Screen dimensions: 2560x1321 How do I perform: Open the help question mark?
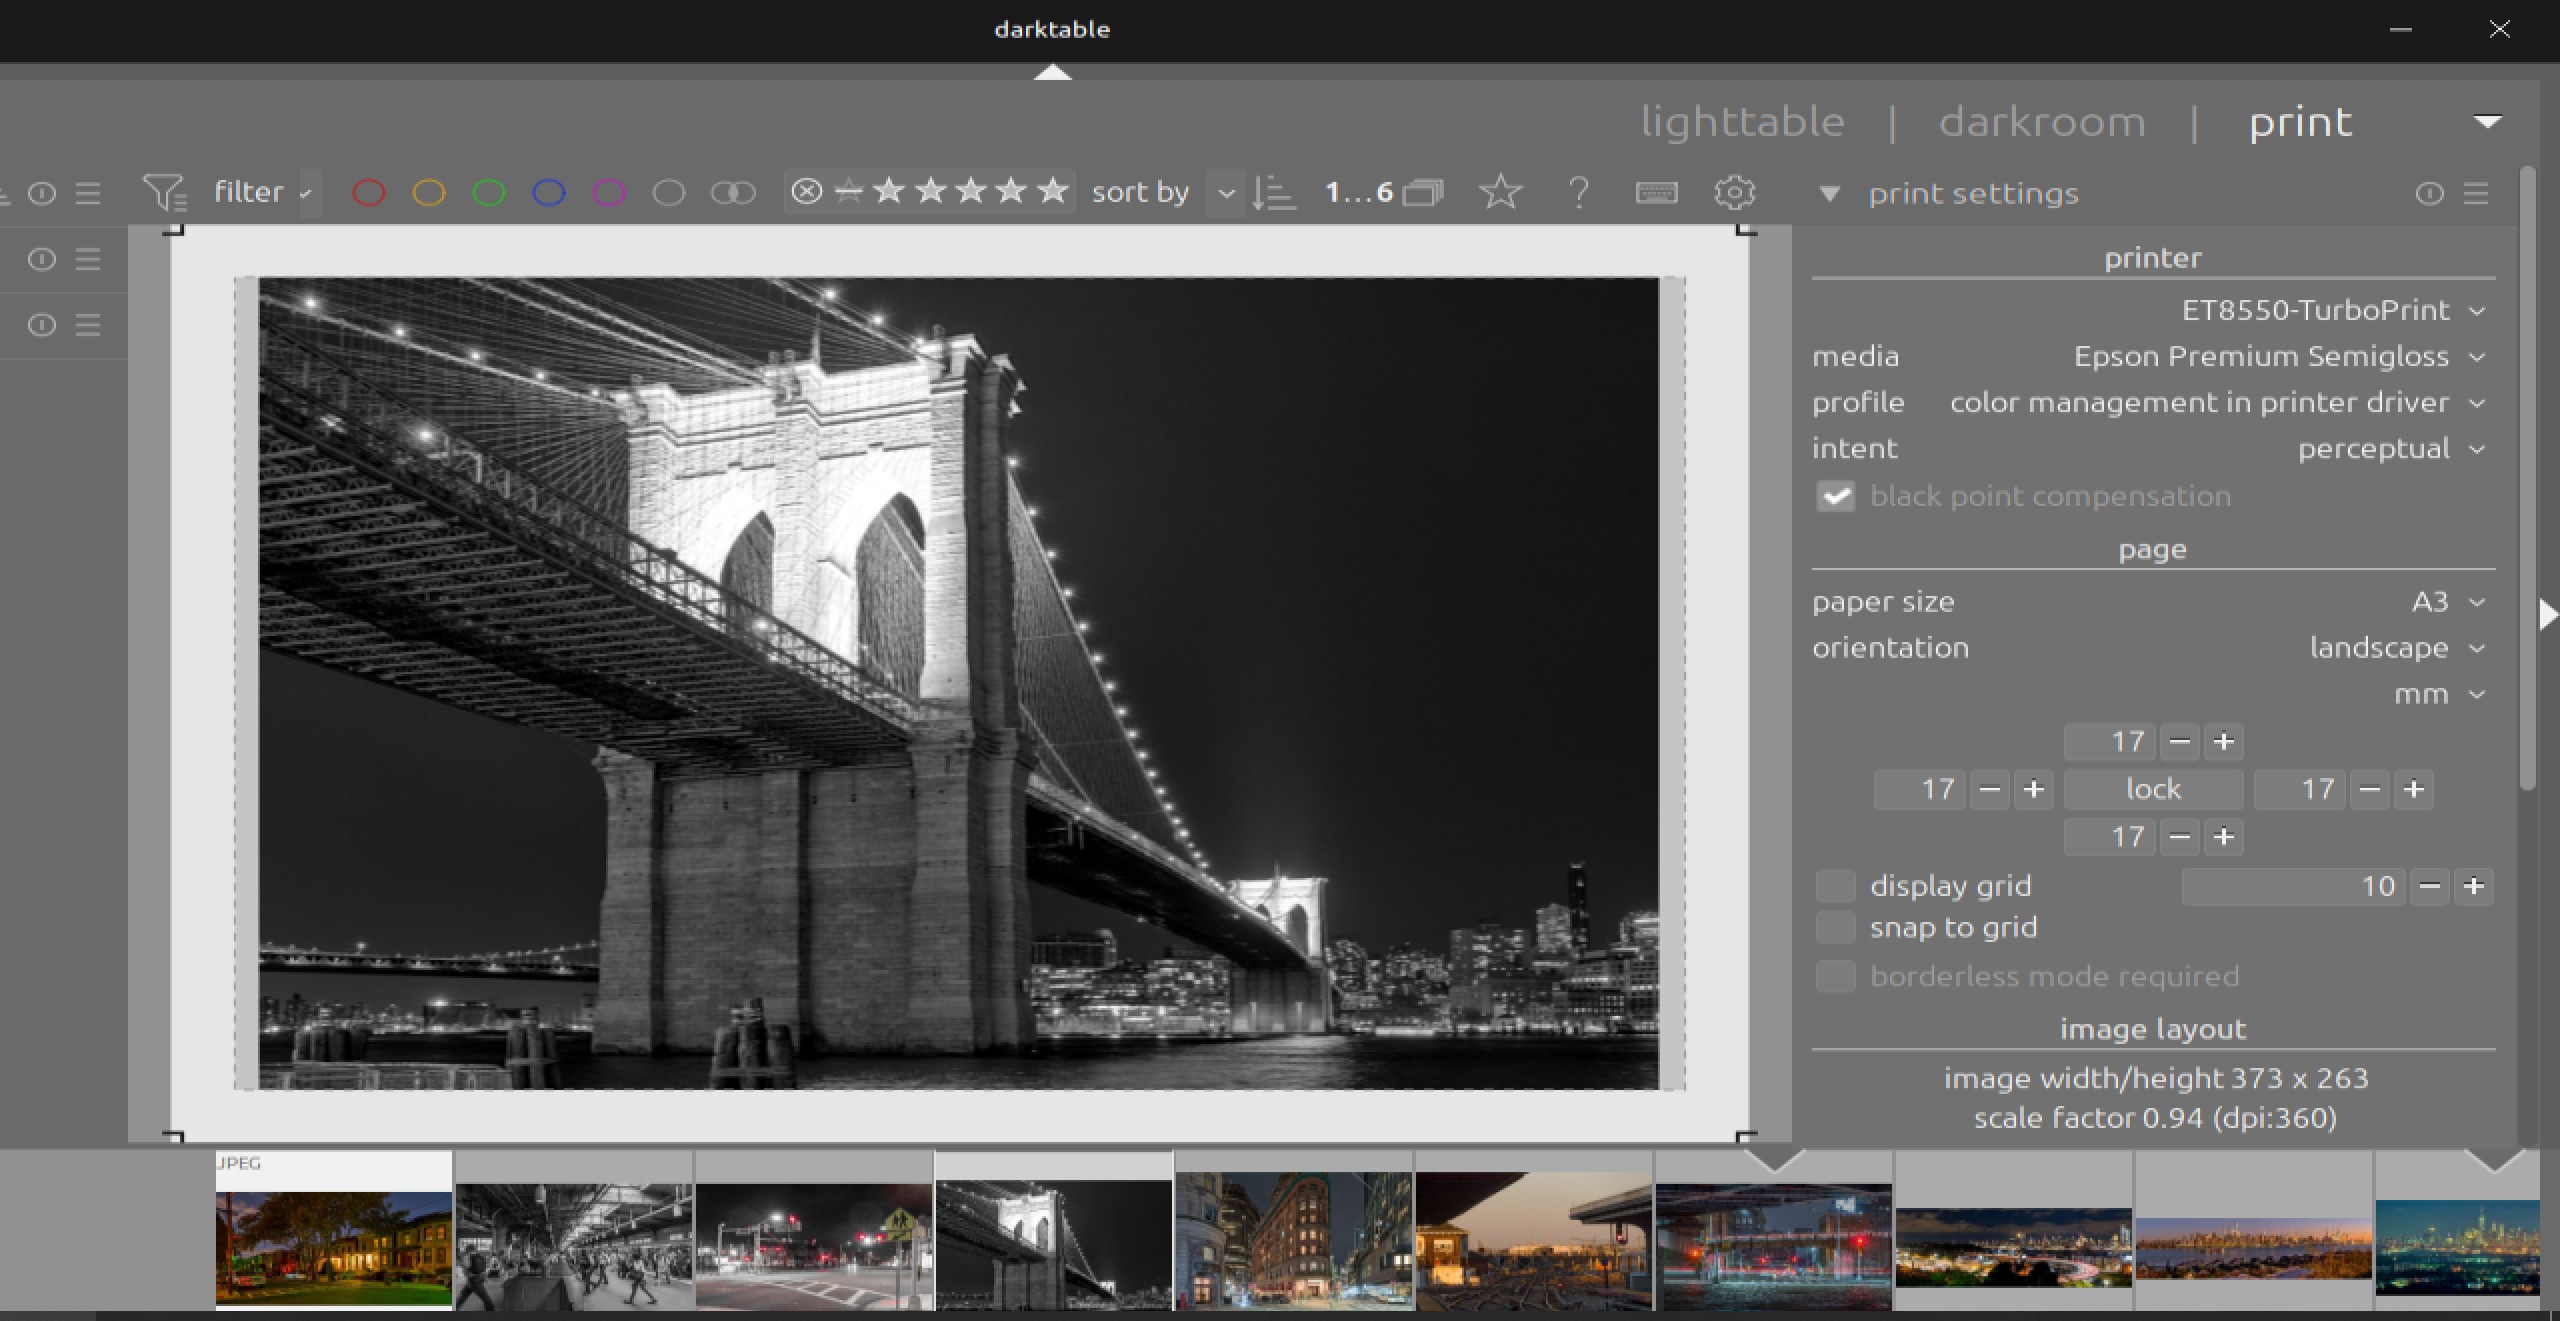1578,192
